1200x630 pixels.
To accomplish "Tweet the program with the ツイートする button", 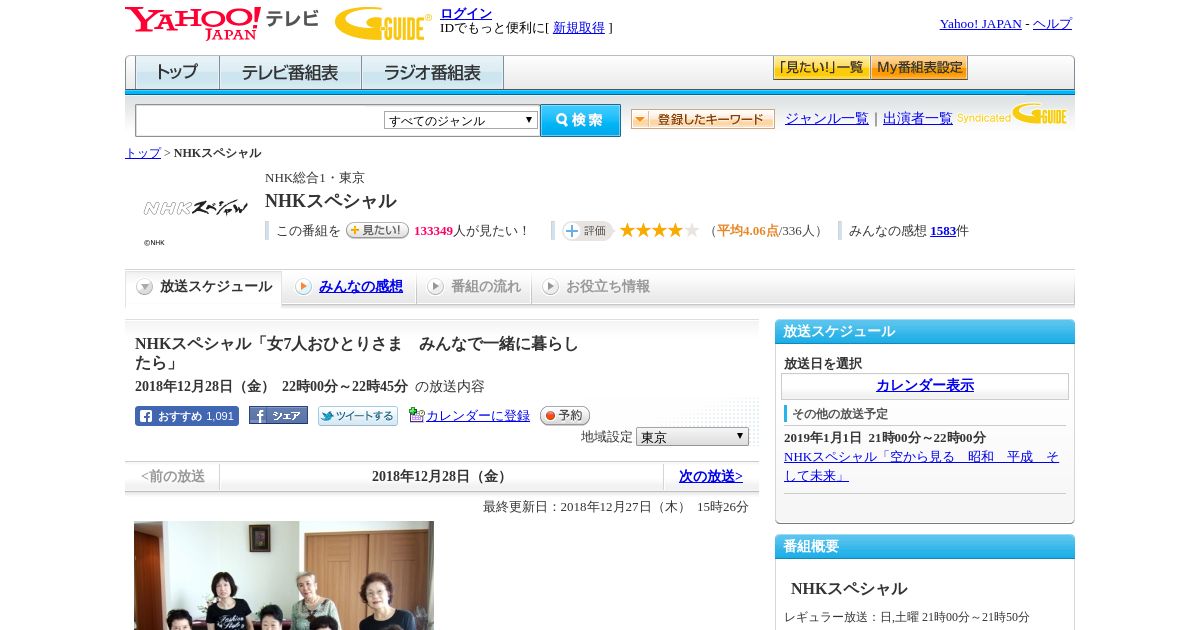I will click(358, 416).
